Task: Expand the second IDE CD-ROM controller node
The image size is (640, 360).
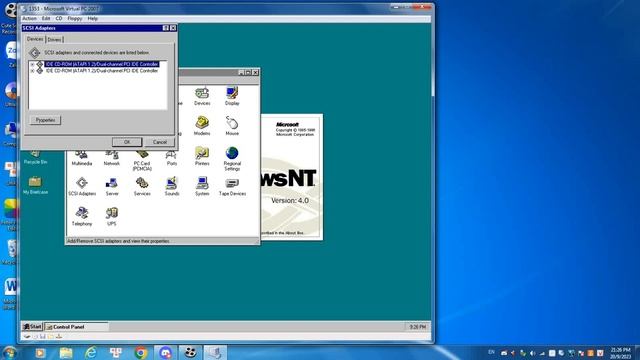Action: coord(32,71)
